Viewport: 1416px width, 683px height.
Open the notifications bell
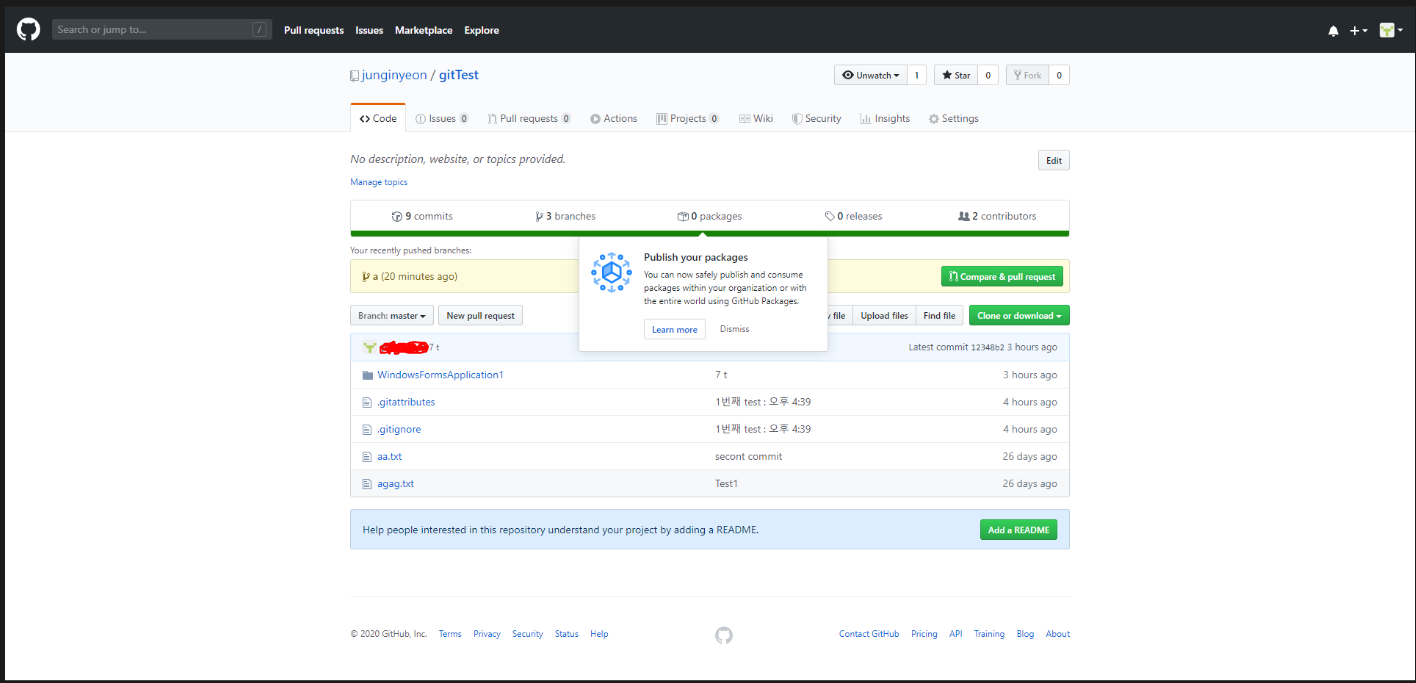point(1333,31)
